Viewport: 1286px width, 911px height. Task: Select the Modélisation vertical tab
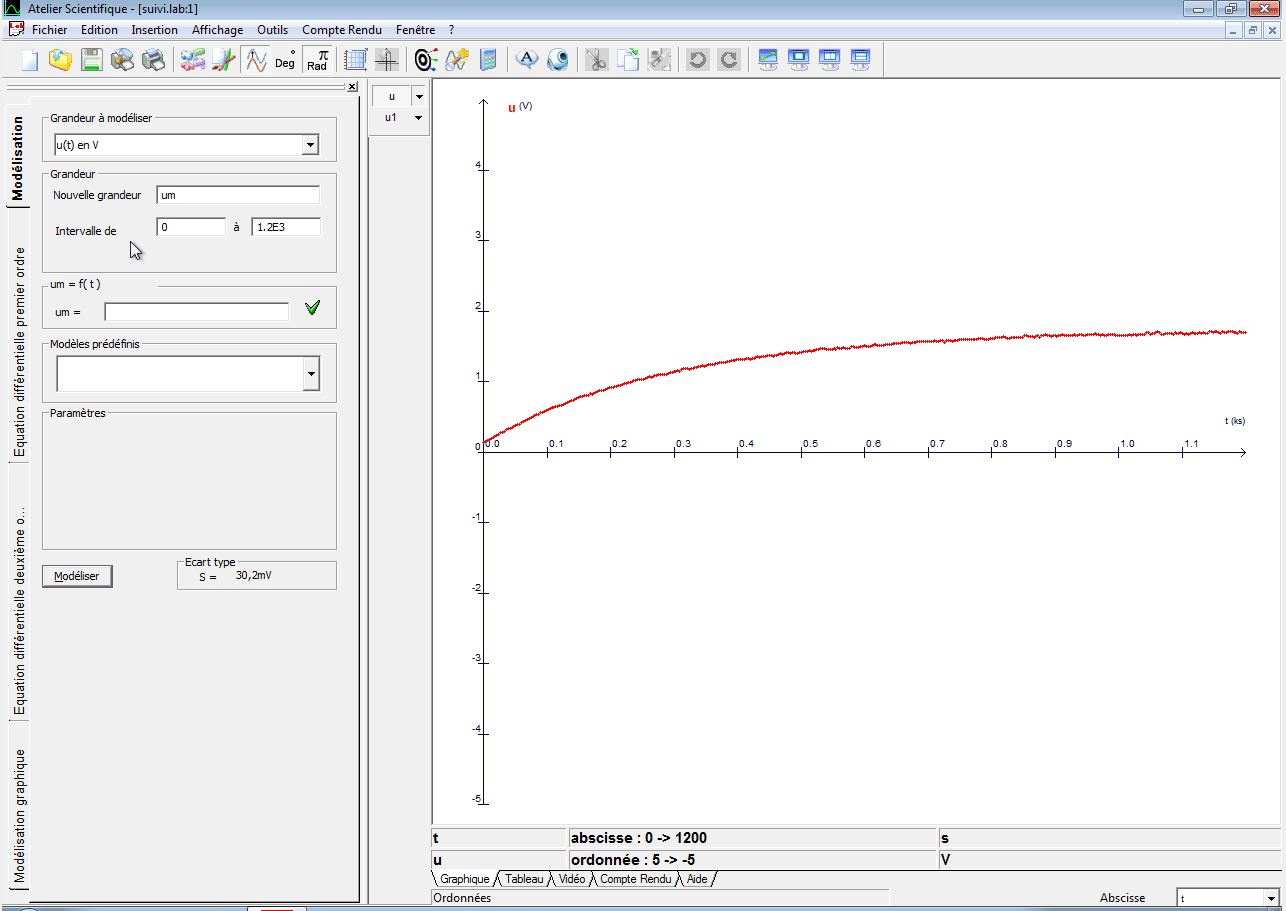[18, 158]
